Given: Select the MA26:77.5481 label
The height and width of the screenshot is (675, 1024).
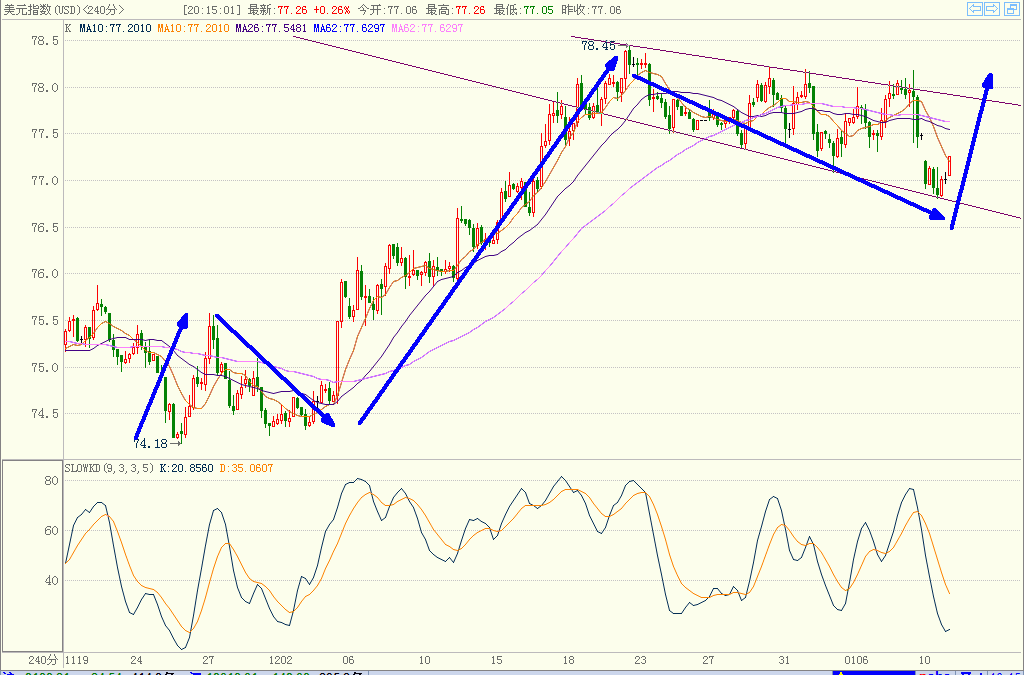Looking at the screenshot, I should tap(271, 29).
